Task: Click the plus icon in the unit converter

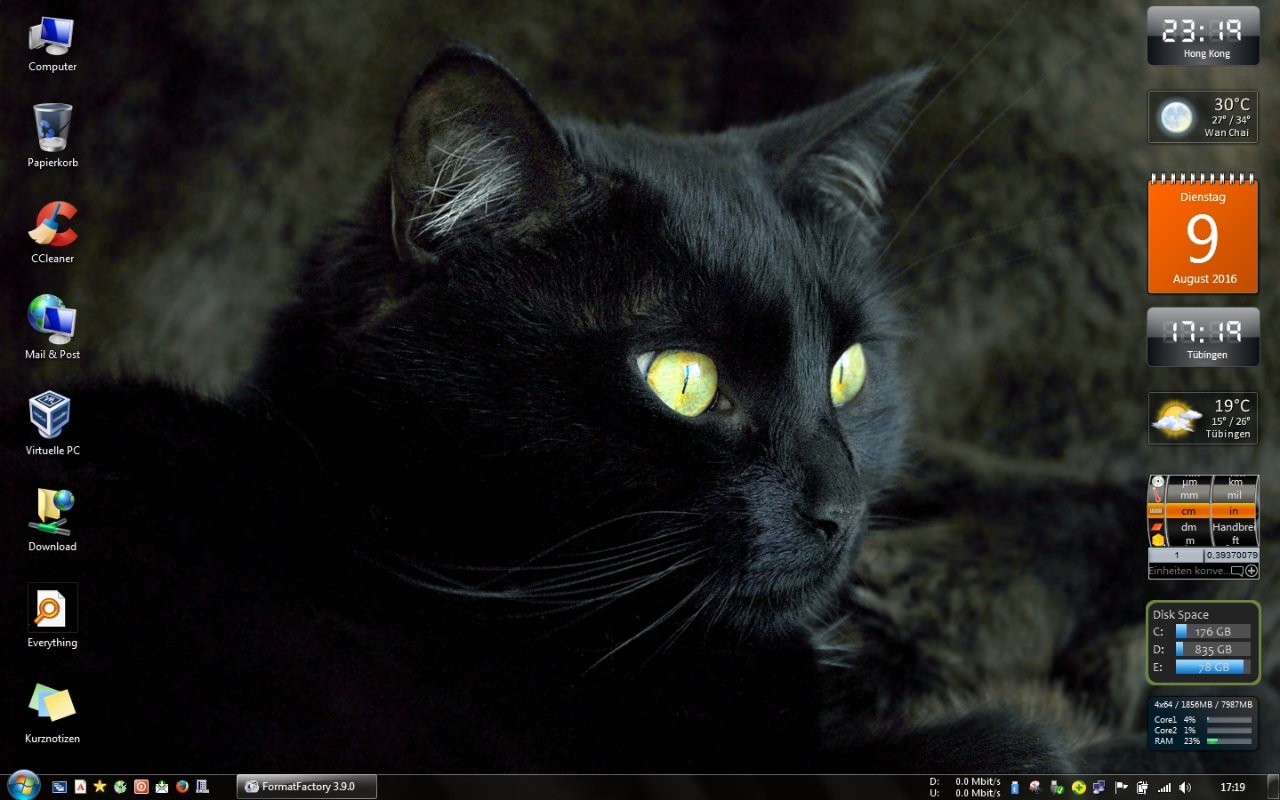Action: pyautogui.click(x=1252, y=571)
